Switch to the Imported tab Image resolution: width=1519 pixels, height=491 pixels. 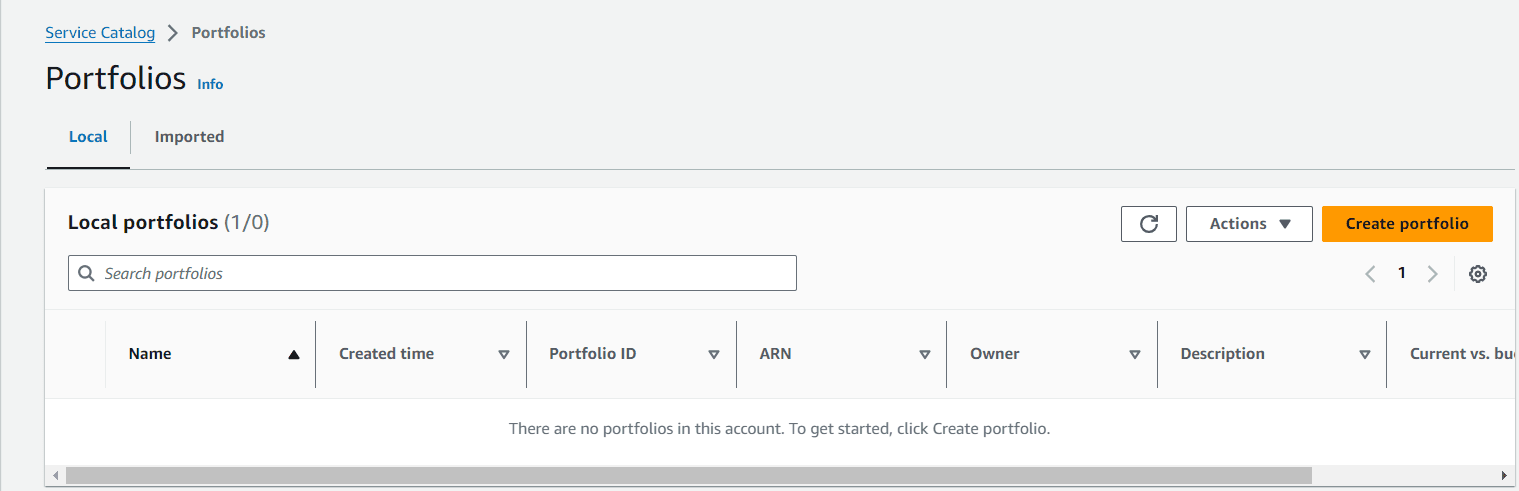point(189,137)
